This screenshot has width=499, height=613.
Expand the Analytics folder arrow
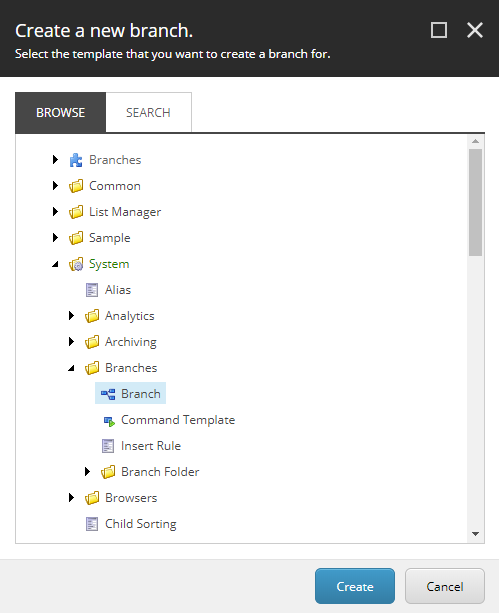click(71, 315)
